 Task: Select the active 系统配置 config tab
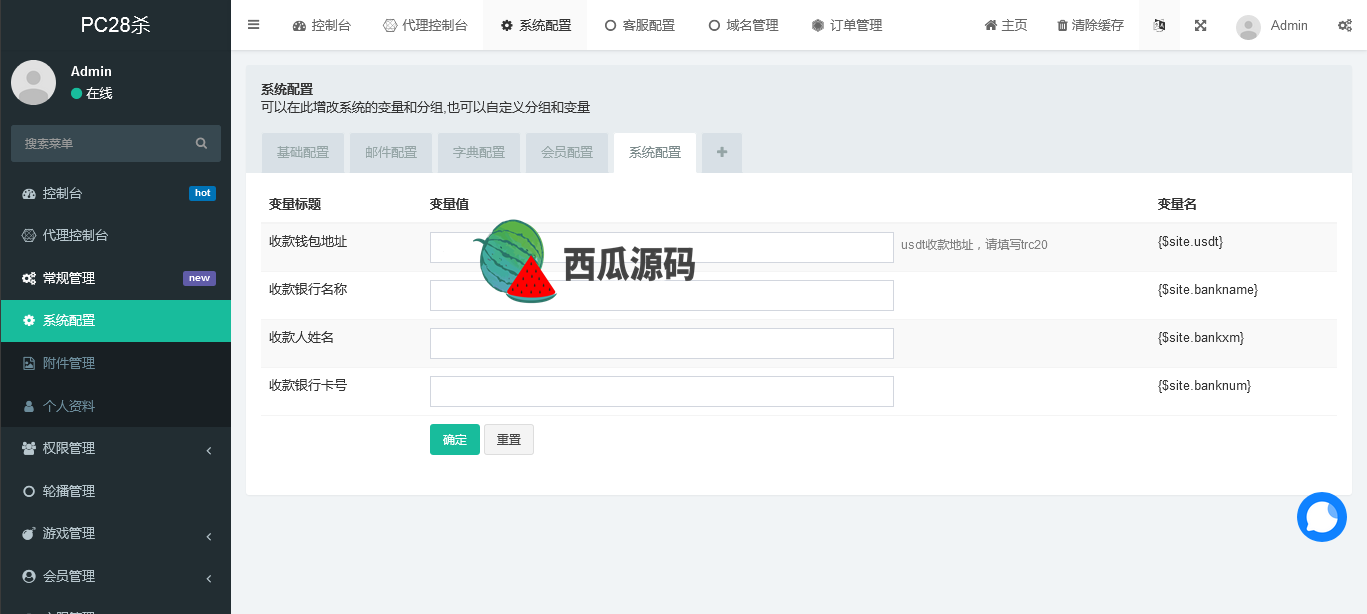coord(655,153)
